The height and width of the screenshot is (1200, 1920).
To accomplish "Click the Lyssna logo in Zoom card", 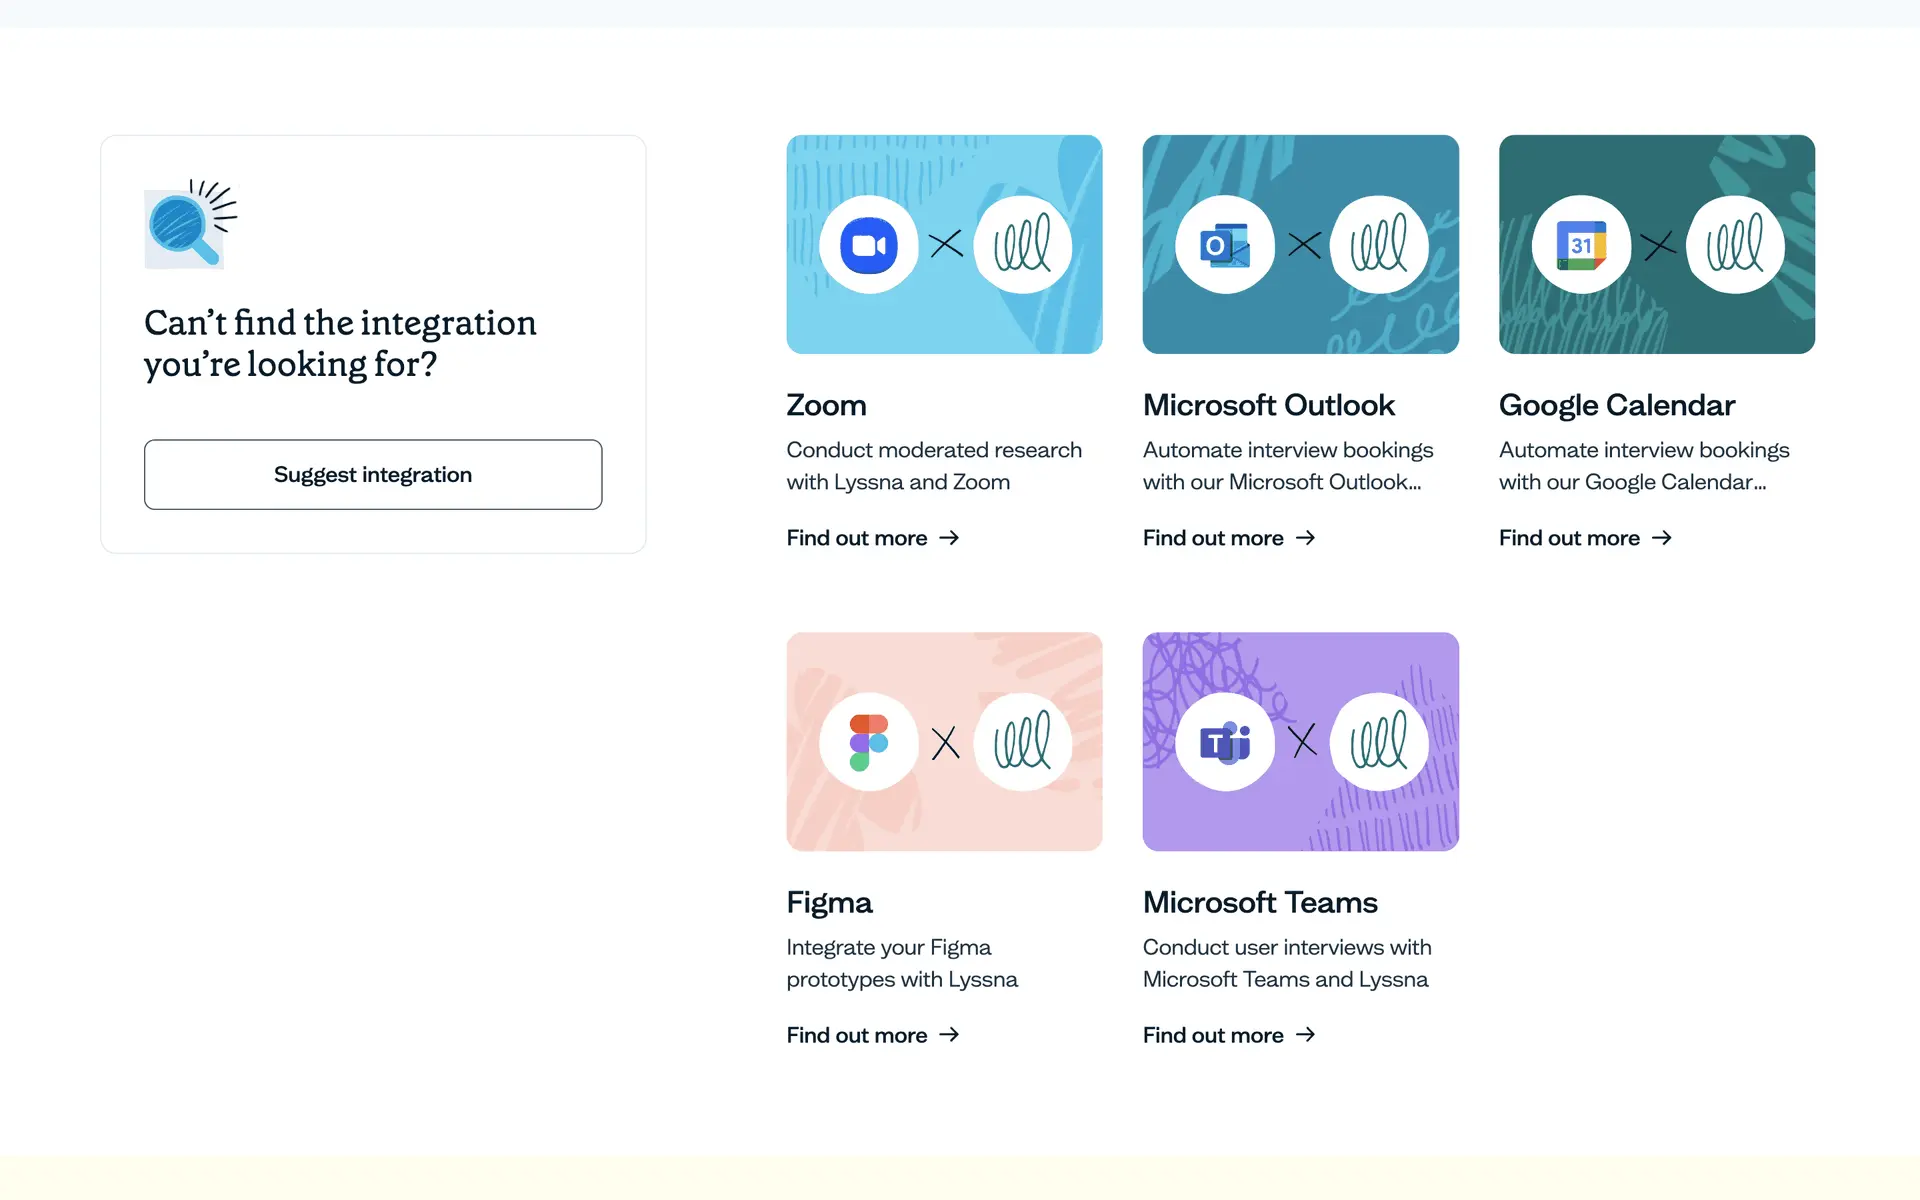I will [1022, 245].
